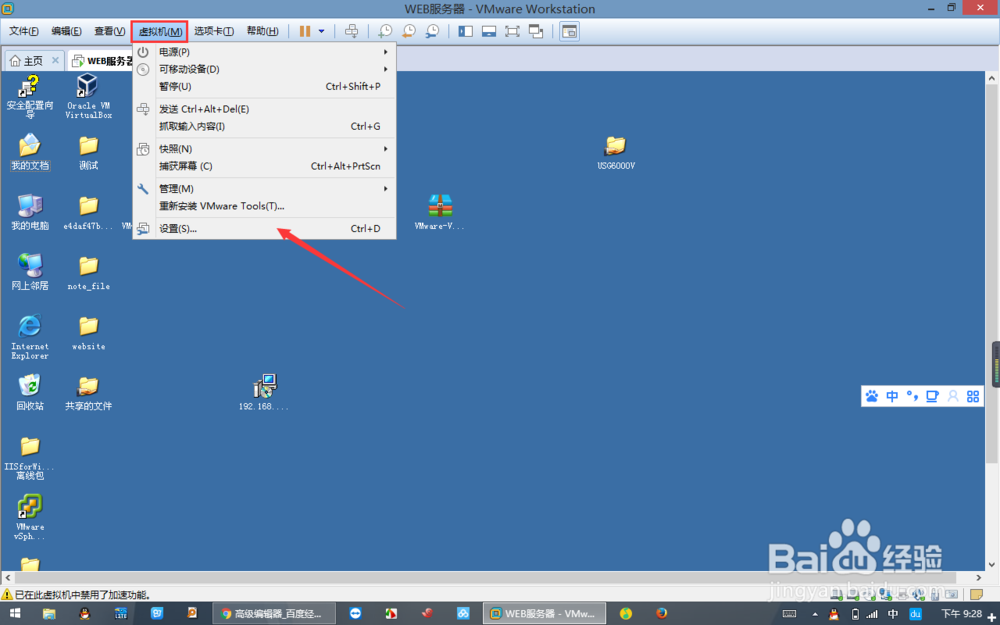
Task: Open the 查看(V) menu
Action: coord(110,31)
